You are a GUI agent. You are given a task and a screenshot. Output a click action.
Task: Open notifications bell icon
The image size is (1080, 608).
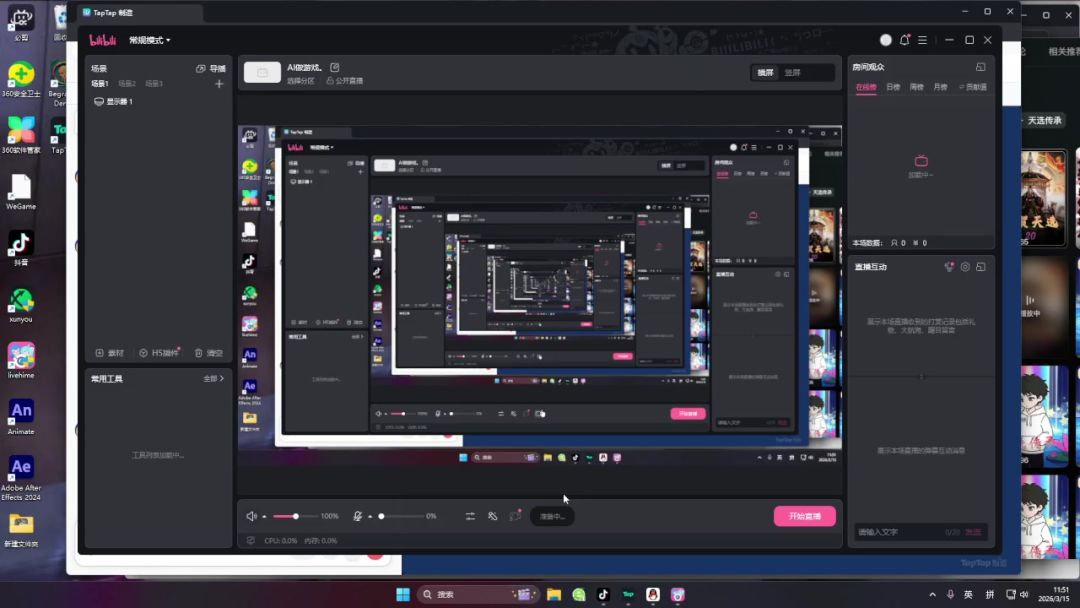click(905, 40)
